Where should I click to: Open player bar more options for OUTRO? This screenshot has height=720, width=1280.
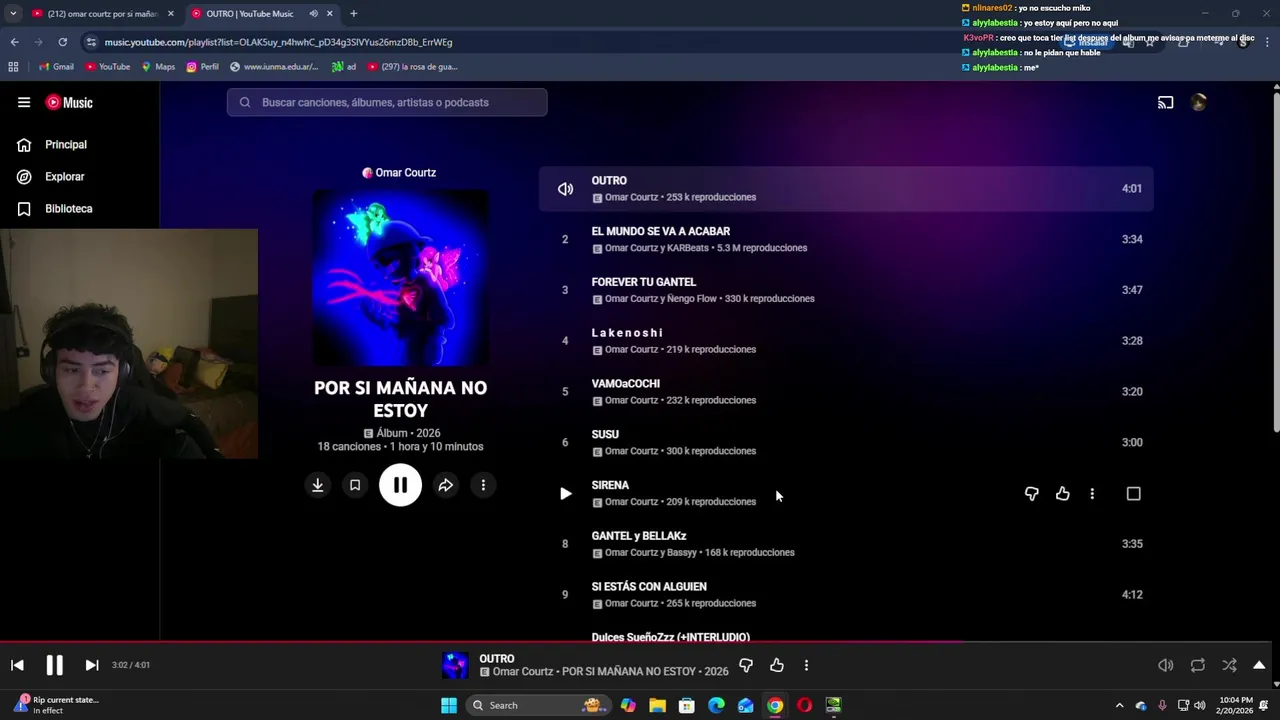coord(806,665)
